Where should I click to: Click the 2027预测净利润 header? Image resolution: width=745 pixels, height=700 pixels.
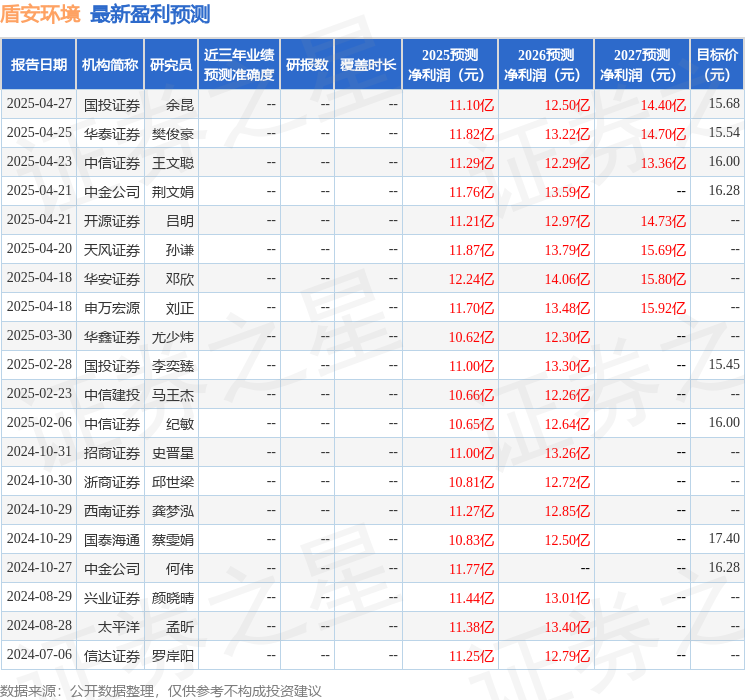click(642, 65)
